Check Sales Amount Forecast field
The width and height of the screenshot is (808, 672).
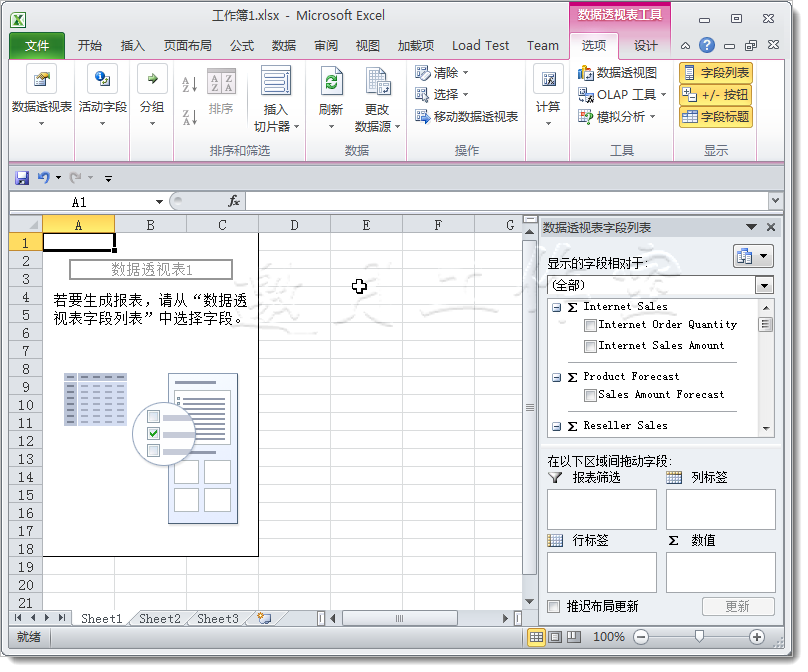(590, 395)
